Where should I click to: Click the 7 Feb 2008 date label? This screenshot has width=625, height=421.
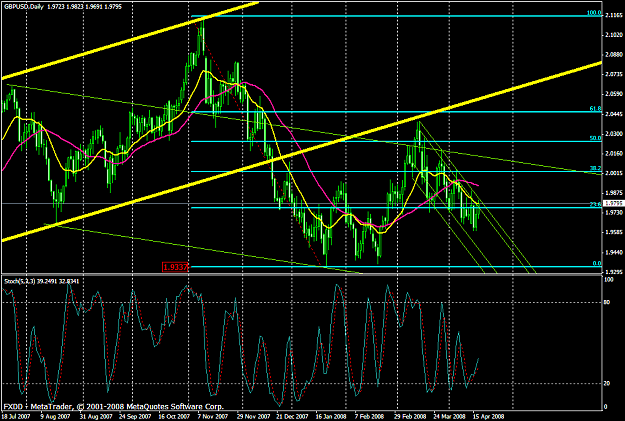click(x=369, y=416)
